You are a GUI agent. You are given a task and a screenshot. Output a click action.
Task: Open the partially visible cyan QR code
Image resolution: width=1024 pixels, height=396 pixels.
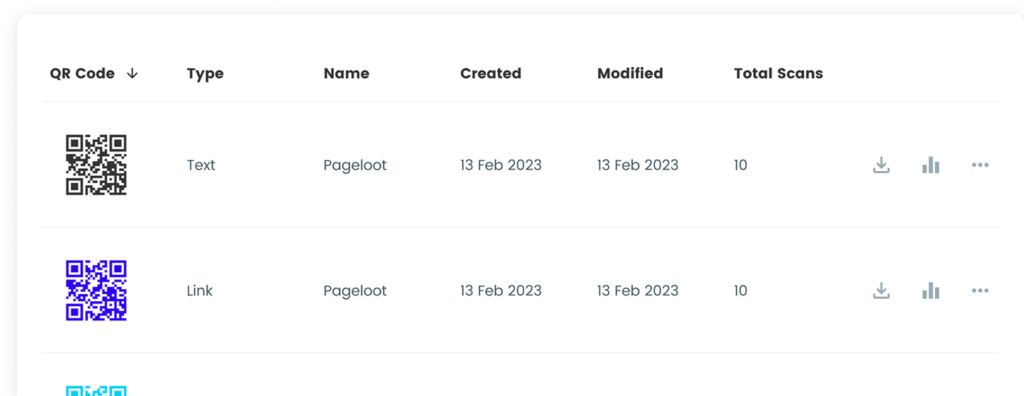coord(96,391)
